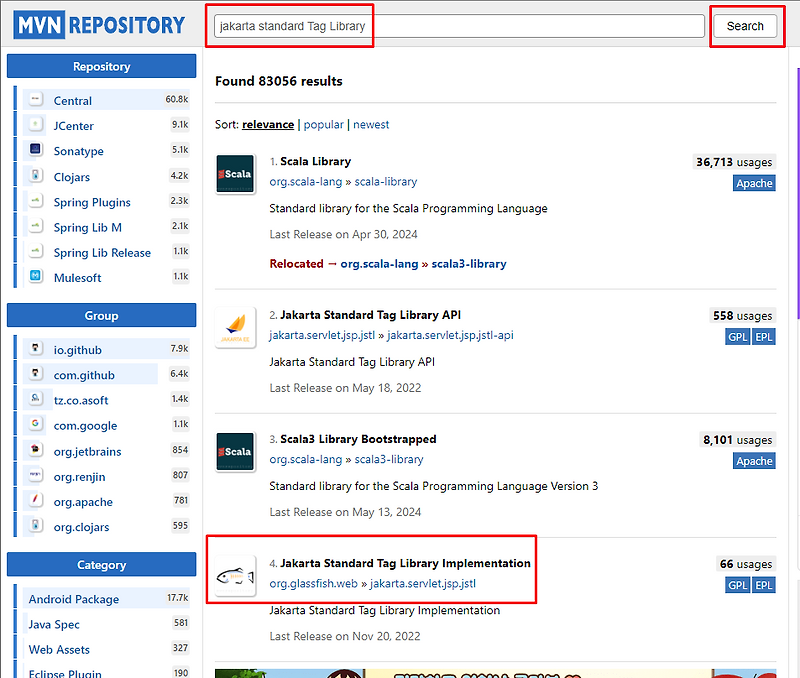Click the tz.co.asoft group icon
Screen dimensions: 800x678
[35, 399]
